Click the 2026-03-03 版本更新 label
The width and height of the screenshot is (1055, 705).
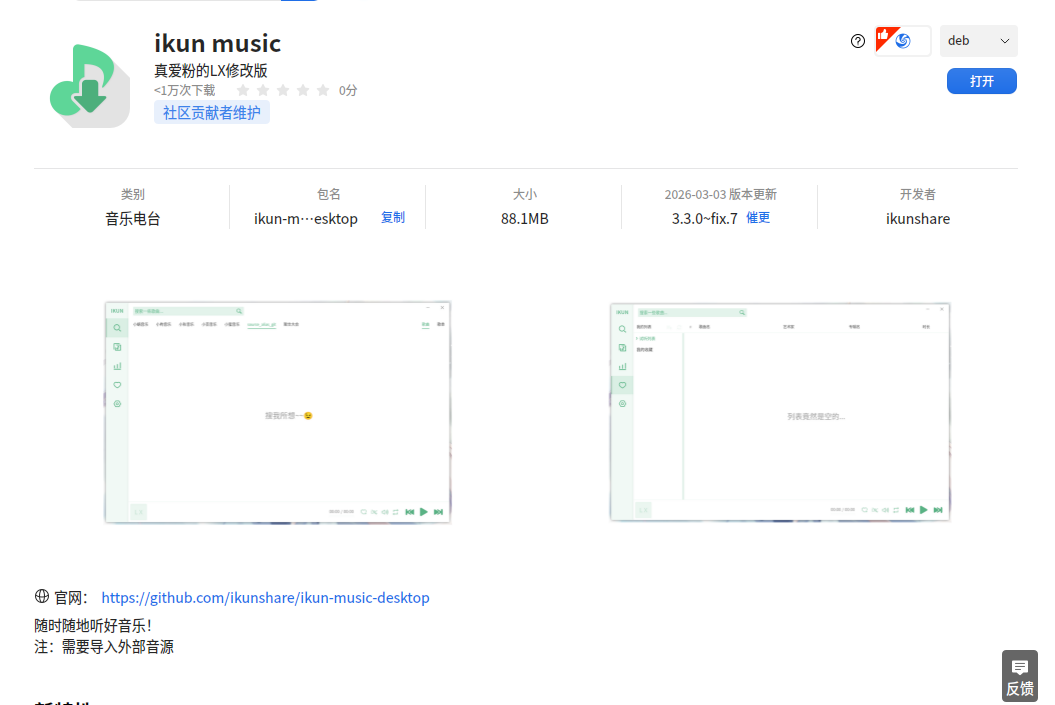point(721,194)
